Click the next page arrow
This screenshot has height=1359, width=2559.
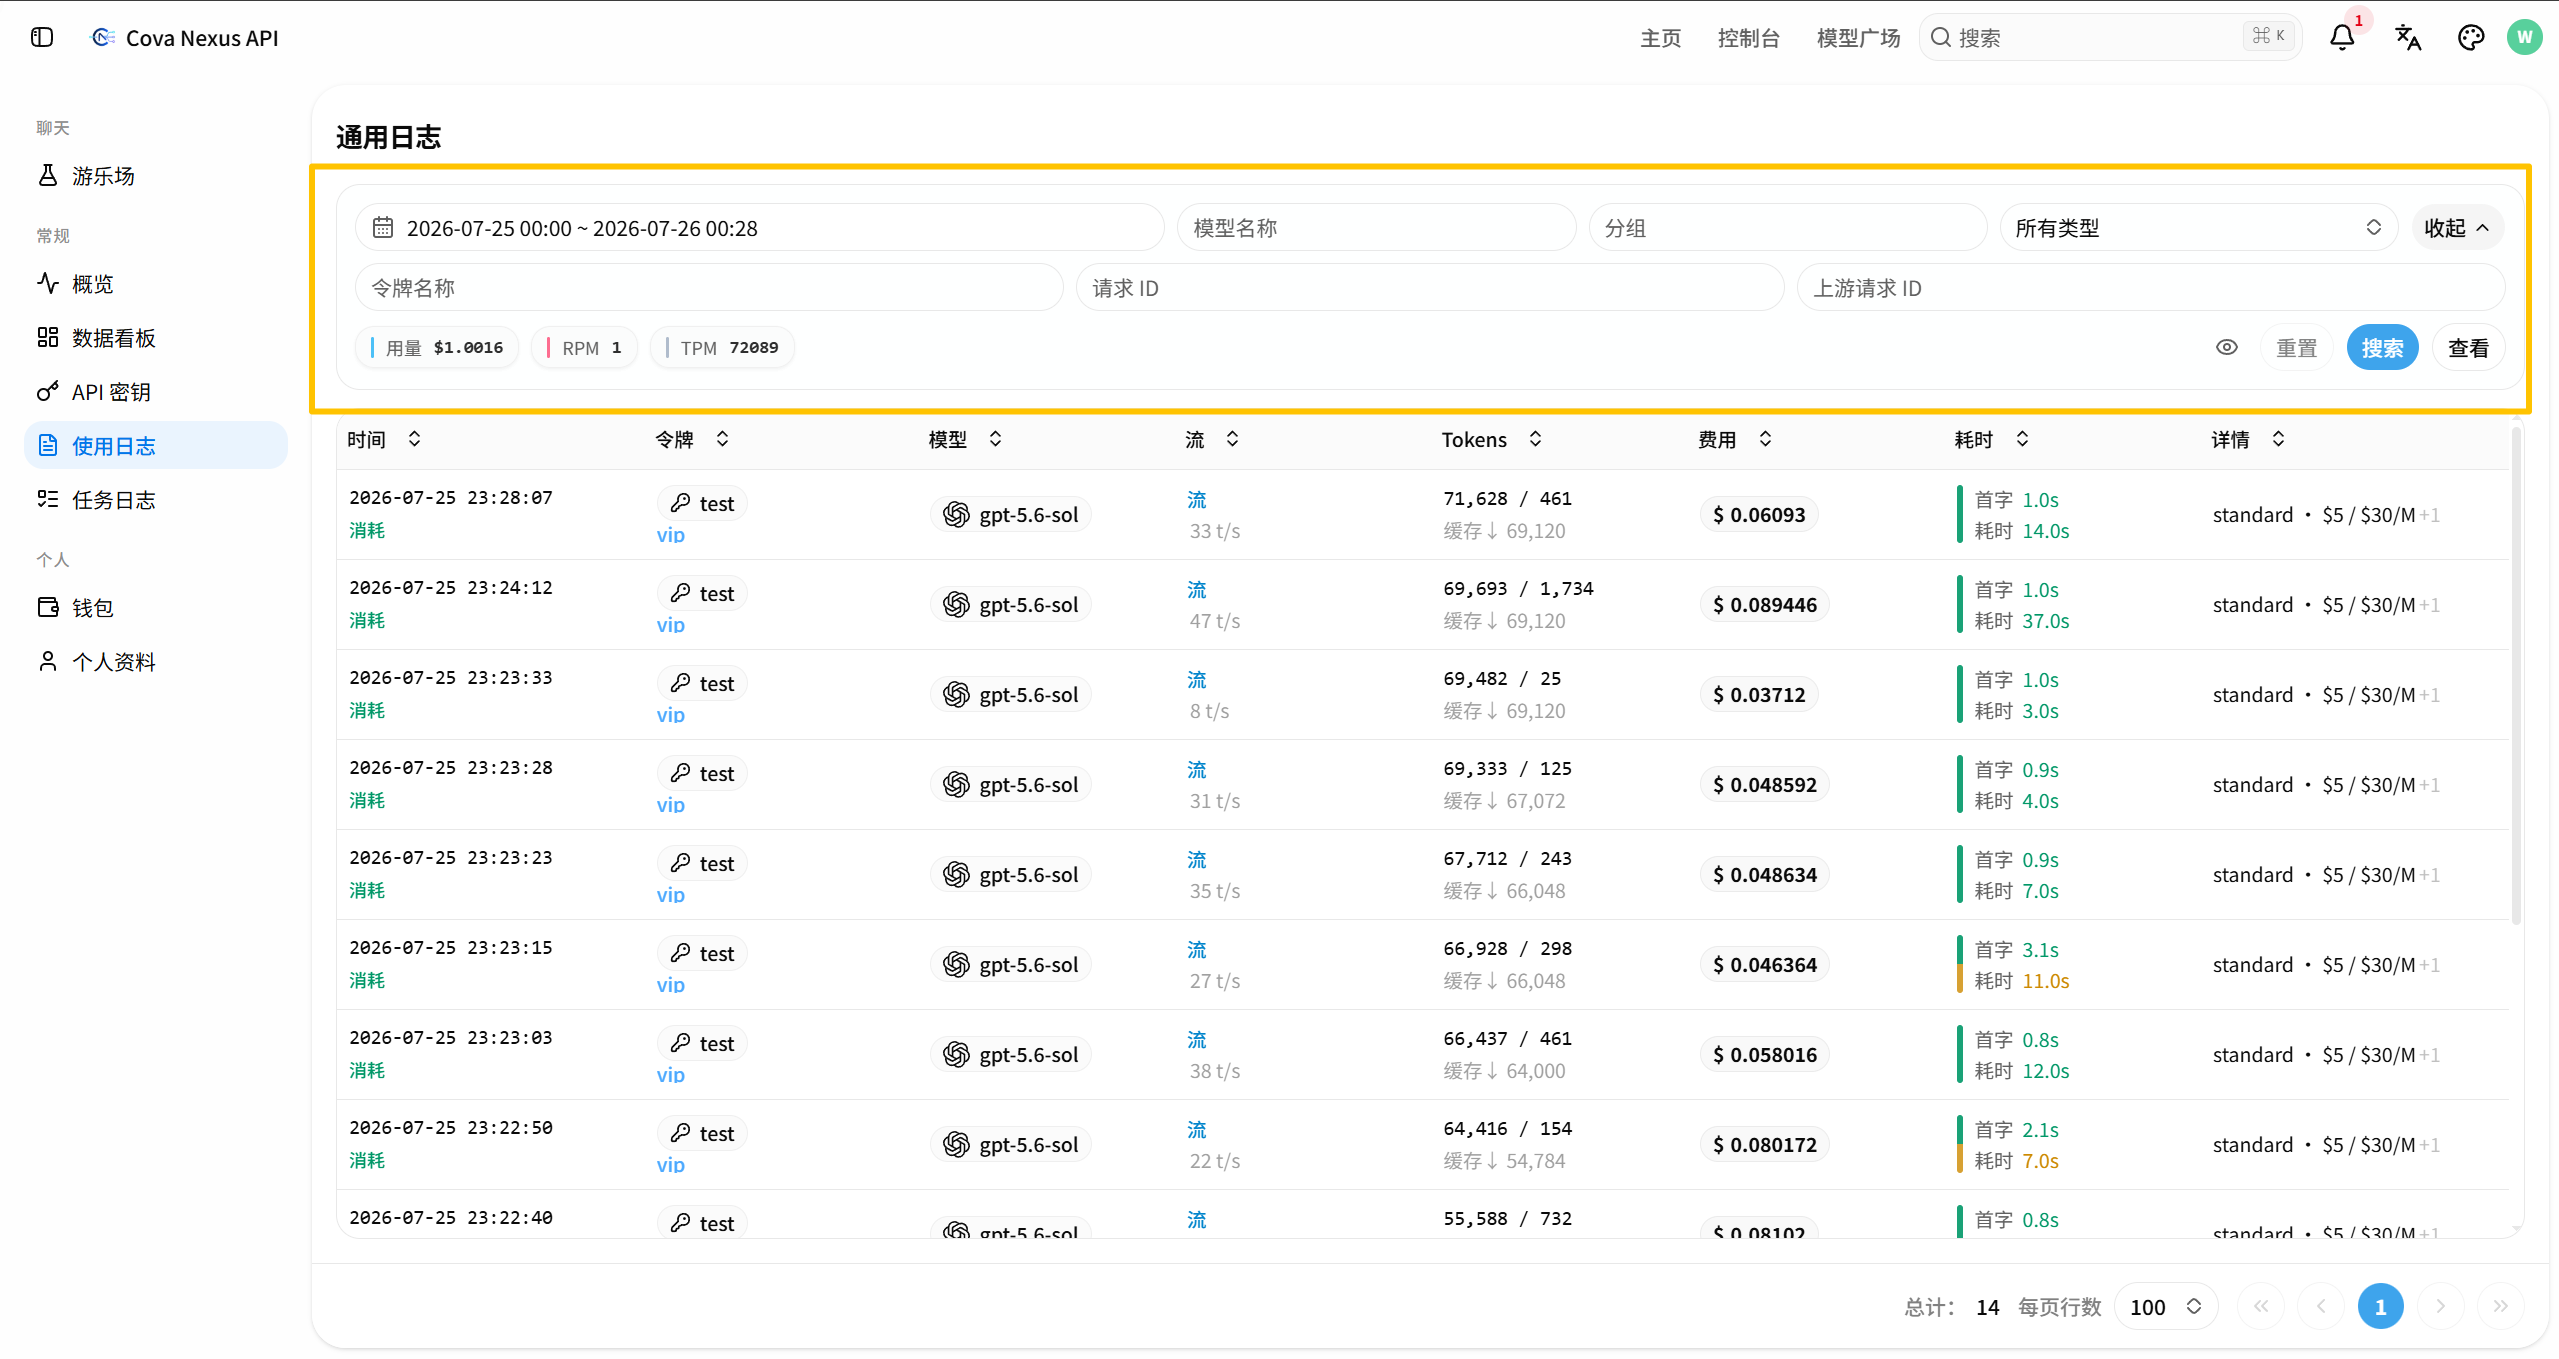[x=2441, y=1306]
